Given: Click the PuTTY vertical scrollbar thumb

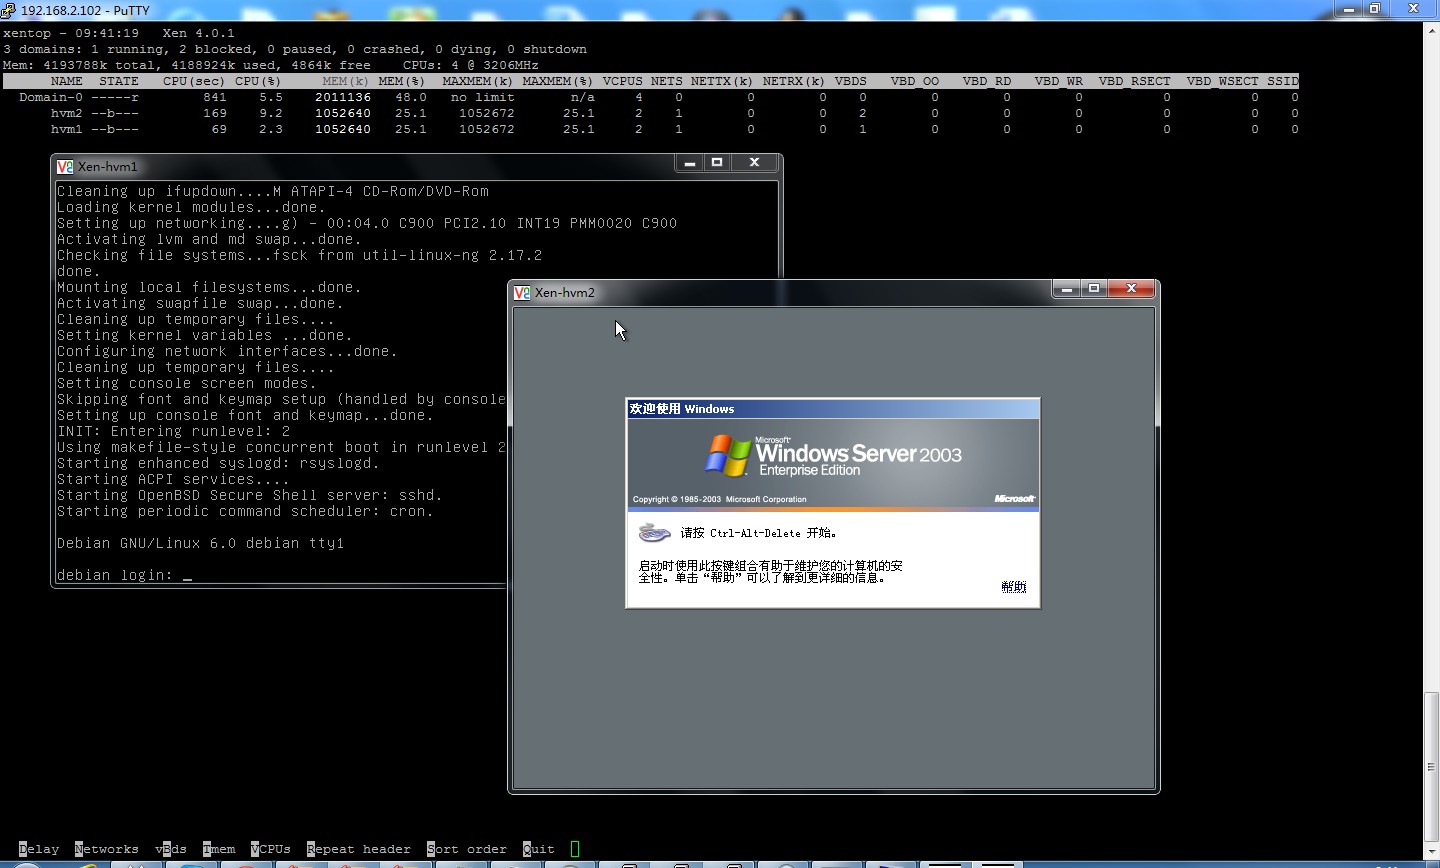Looking at the screenshot, I should coord(1431,767).
